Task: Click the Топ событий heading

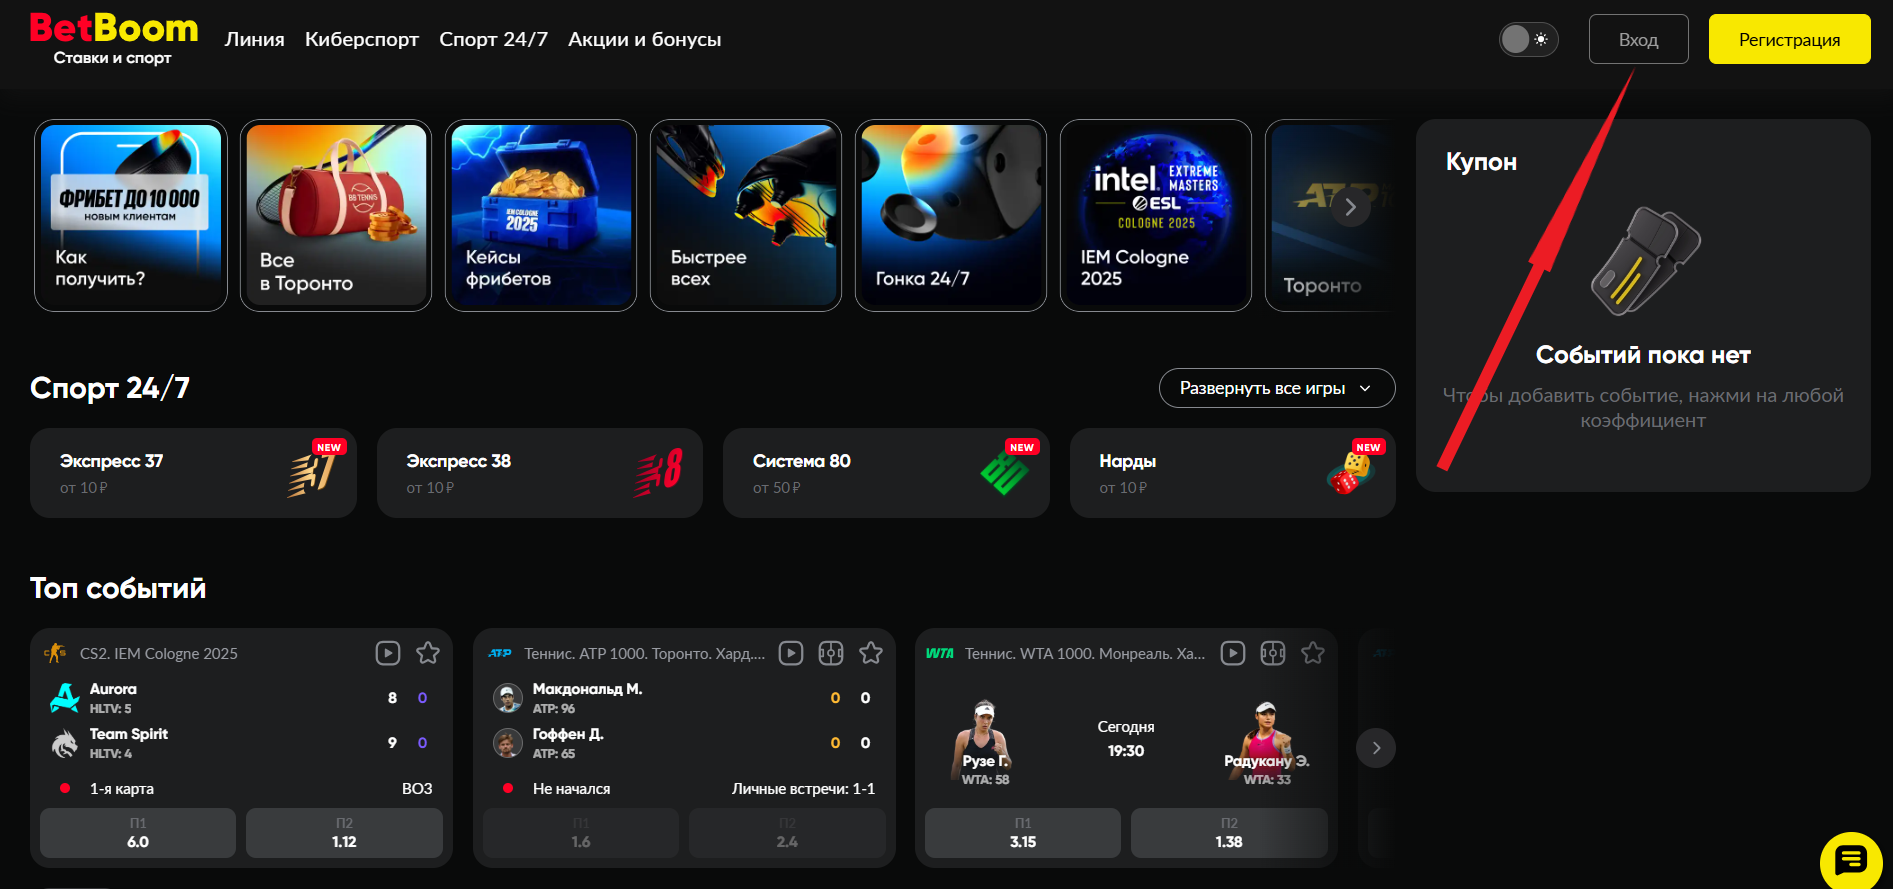Action: tap(118, 588)
